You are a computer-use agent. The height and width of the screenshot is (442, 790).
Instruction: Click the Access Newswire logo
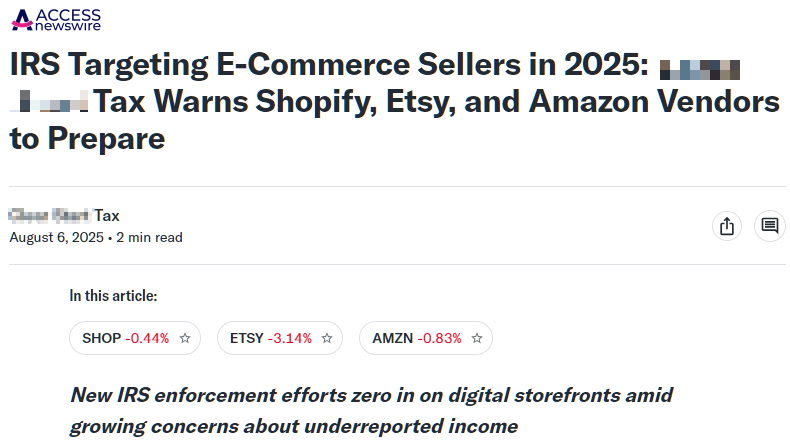click(56, 20)
